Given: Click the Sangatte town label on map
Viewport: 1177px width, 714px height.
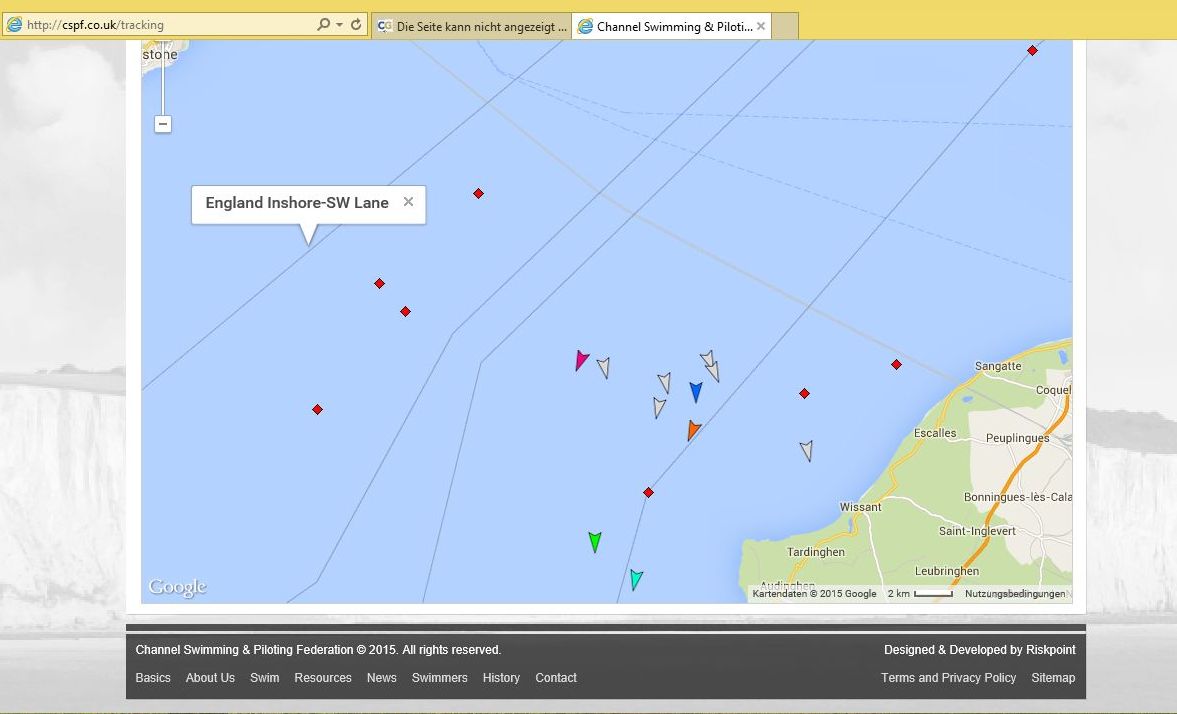Looking at the screenshot, I should (x=998, y=366).
